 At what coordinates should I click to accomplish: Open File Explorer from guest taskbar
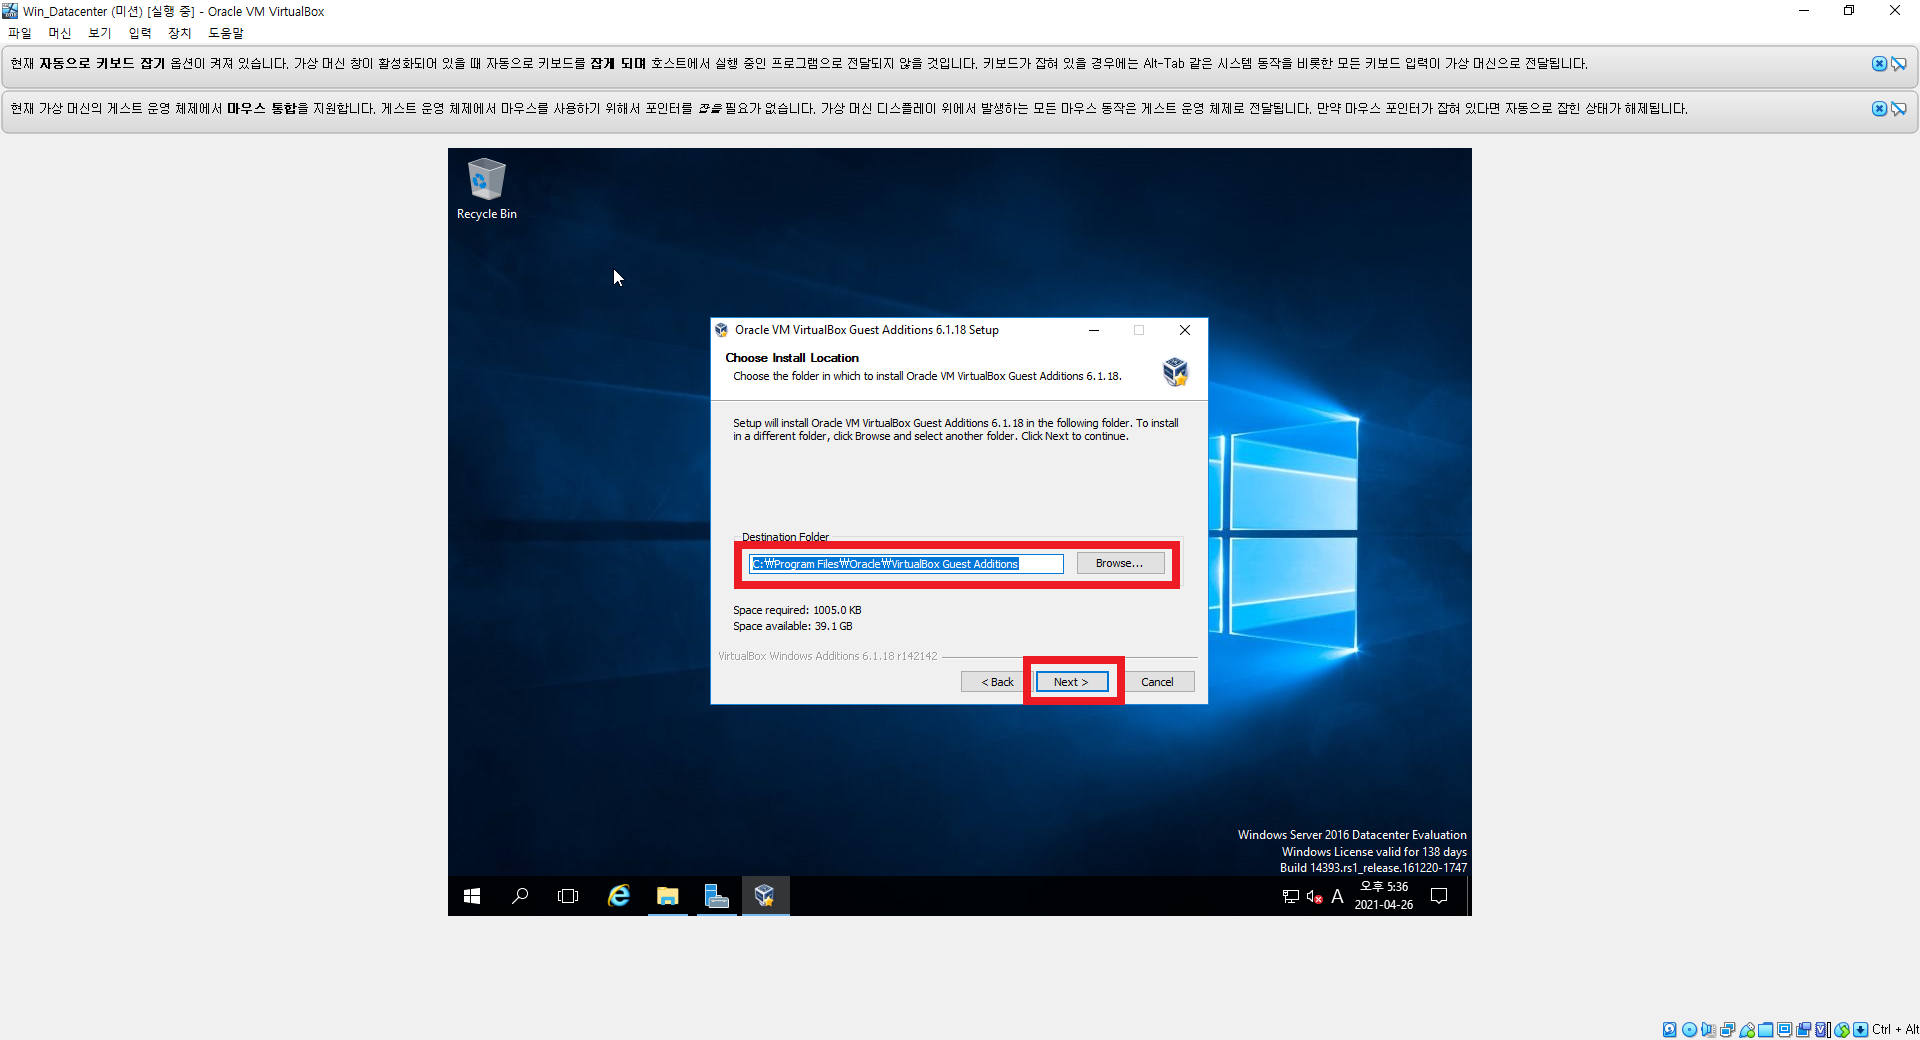click(x=667, y=896)
